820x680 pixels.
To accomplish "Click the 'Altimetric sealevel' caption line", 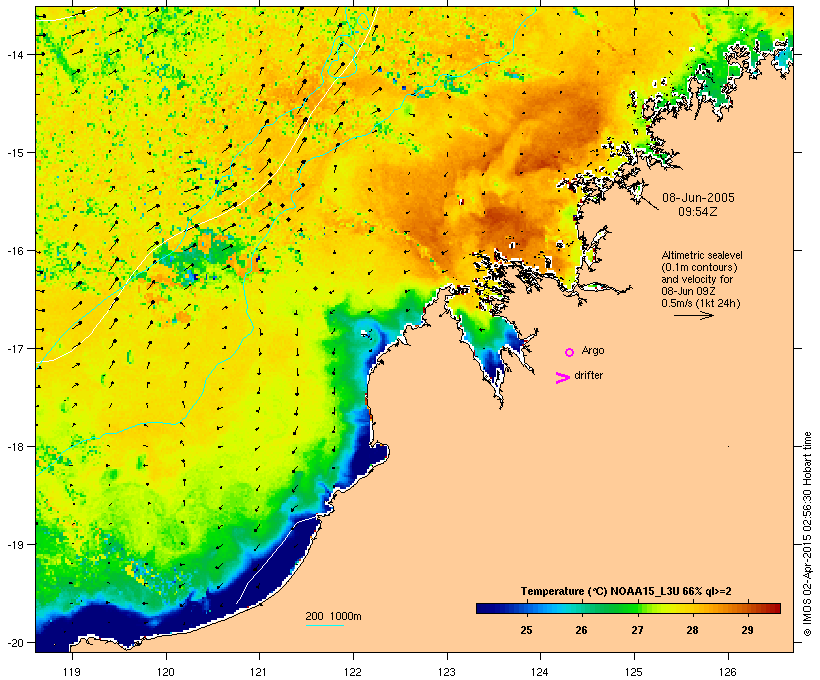I will coord(702,255).
